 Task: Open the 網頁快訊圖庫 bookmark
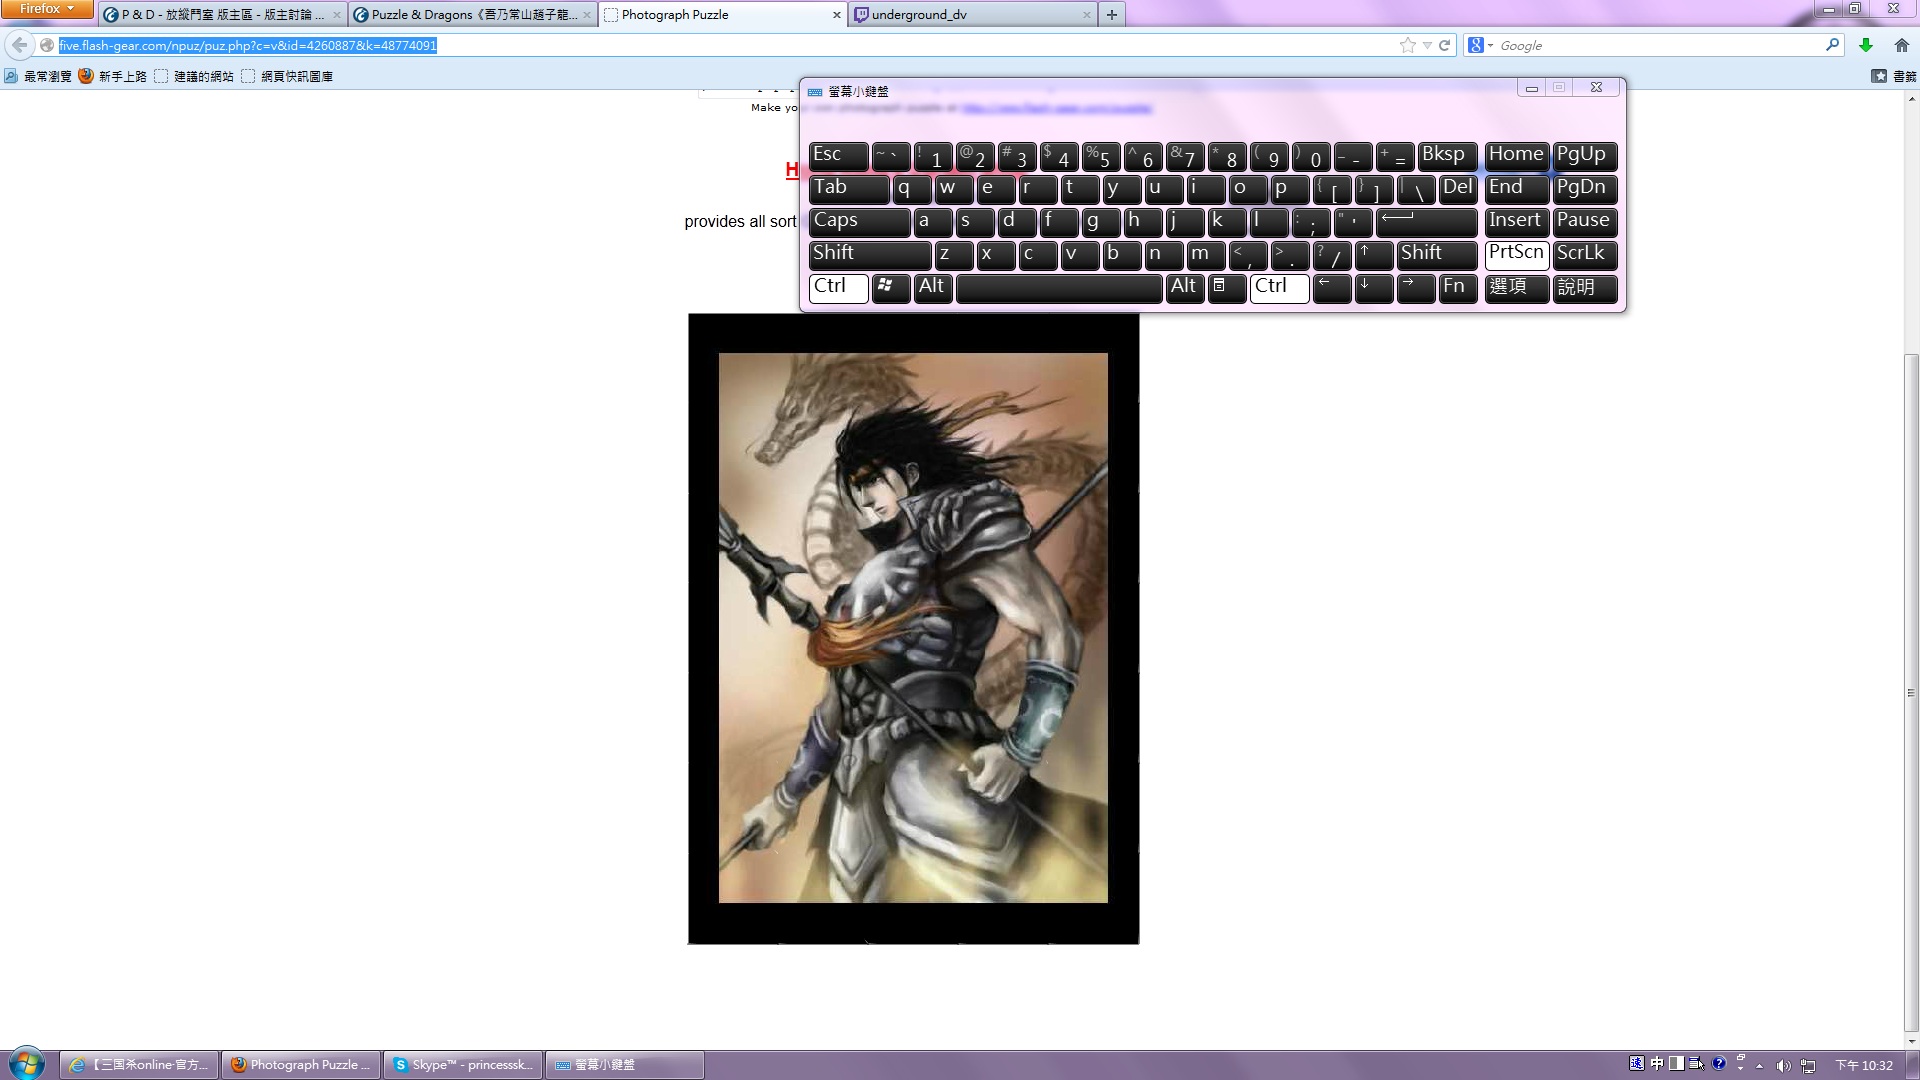(287, 76)
